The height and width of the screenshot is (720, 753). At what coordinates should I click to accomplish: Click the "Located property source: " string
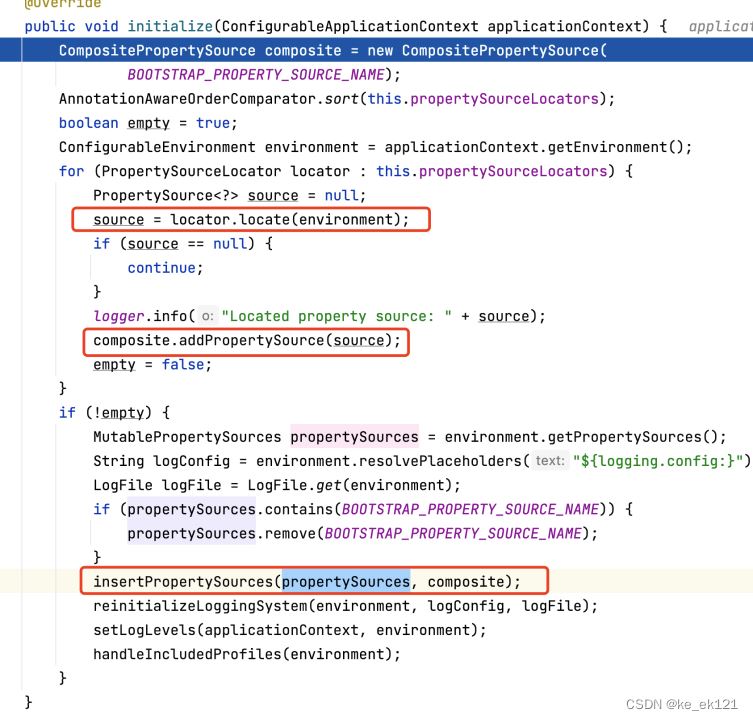click(337, 317)
